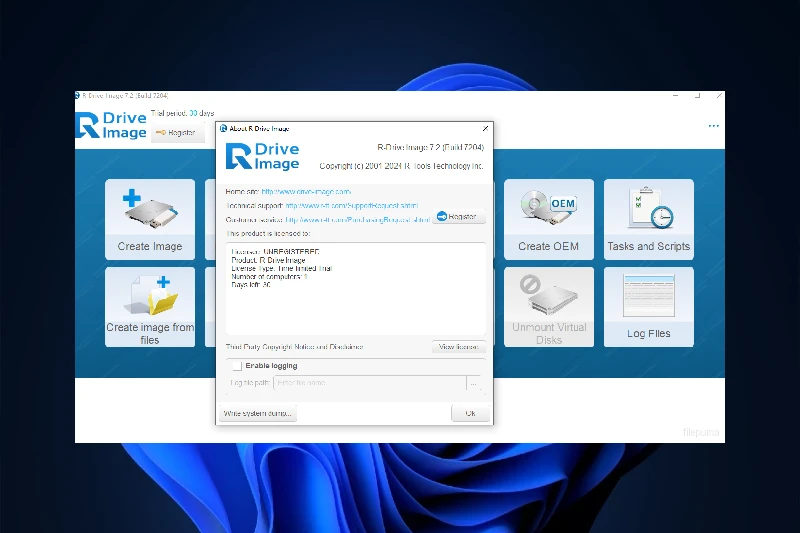This screenshot has height=533, width=800.
Task: Open the three-dot menu in main window
Action: tap(714, 126)
